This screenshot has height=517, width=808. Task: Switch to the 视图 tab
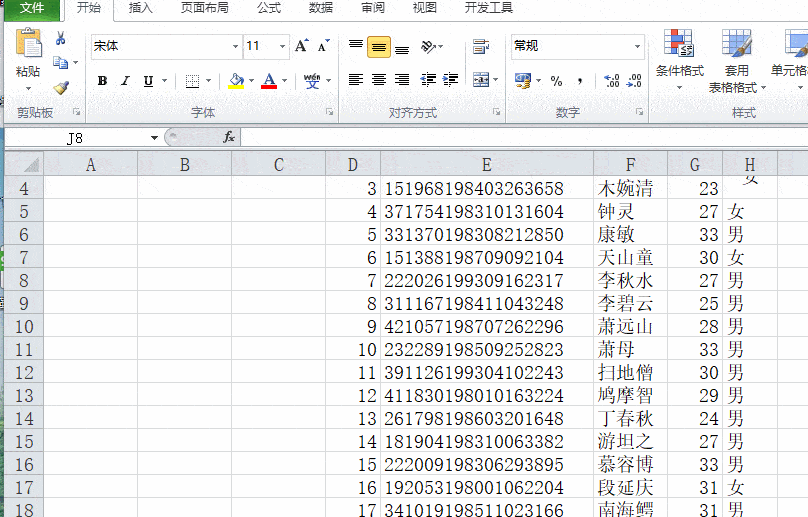point(425,8)
